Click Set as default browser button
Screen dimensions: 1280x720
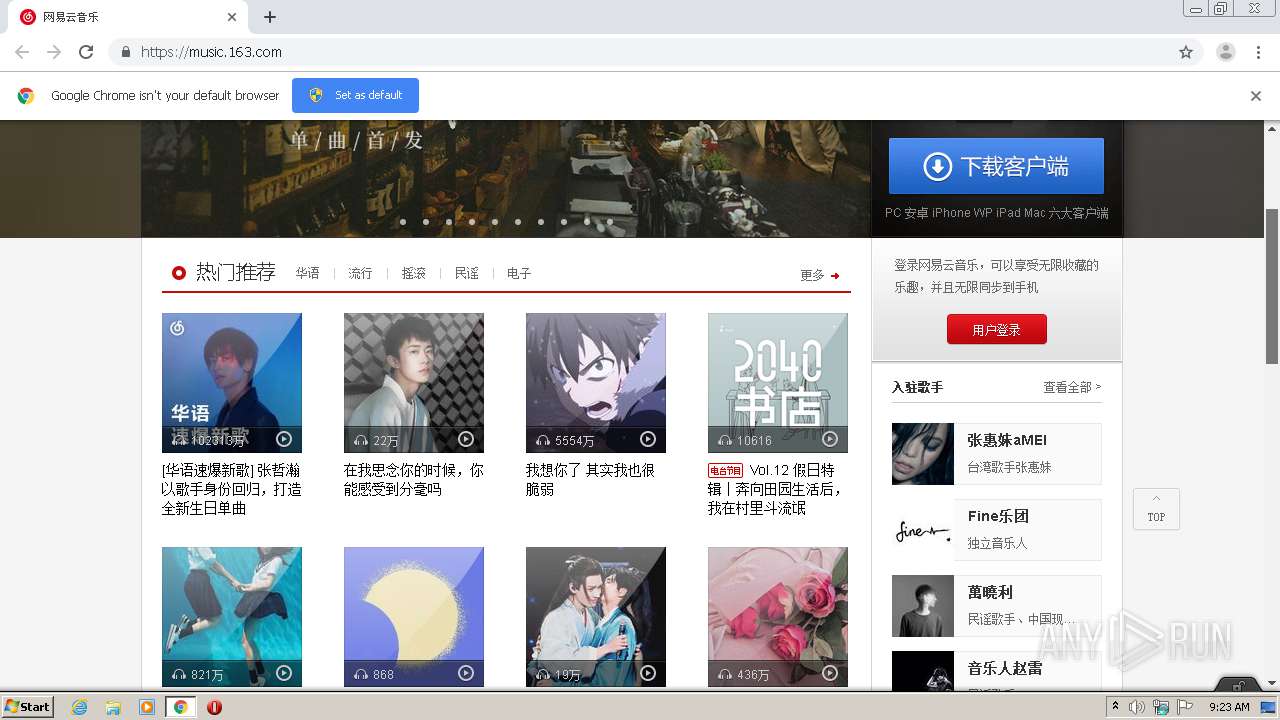(355, 95)
